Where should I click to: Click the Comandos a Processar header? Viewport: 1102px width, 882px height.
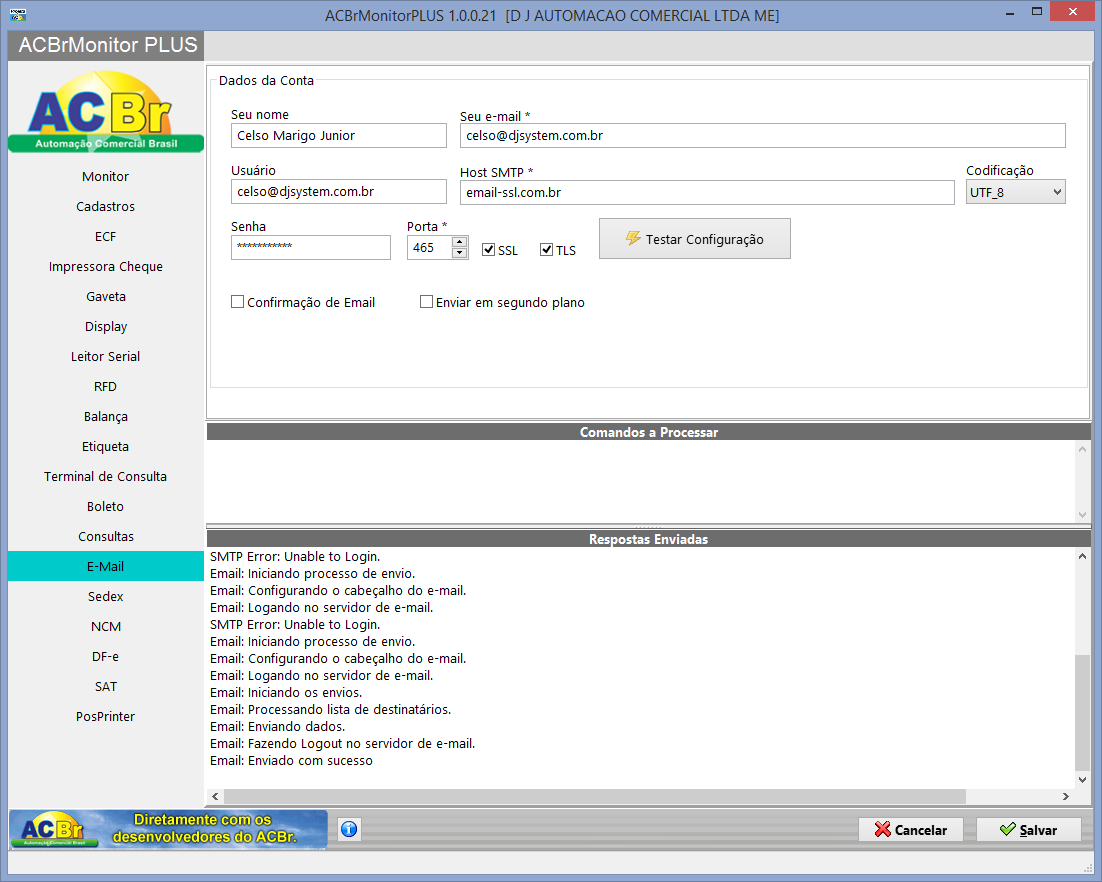pos(648,432)
